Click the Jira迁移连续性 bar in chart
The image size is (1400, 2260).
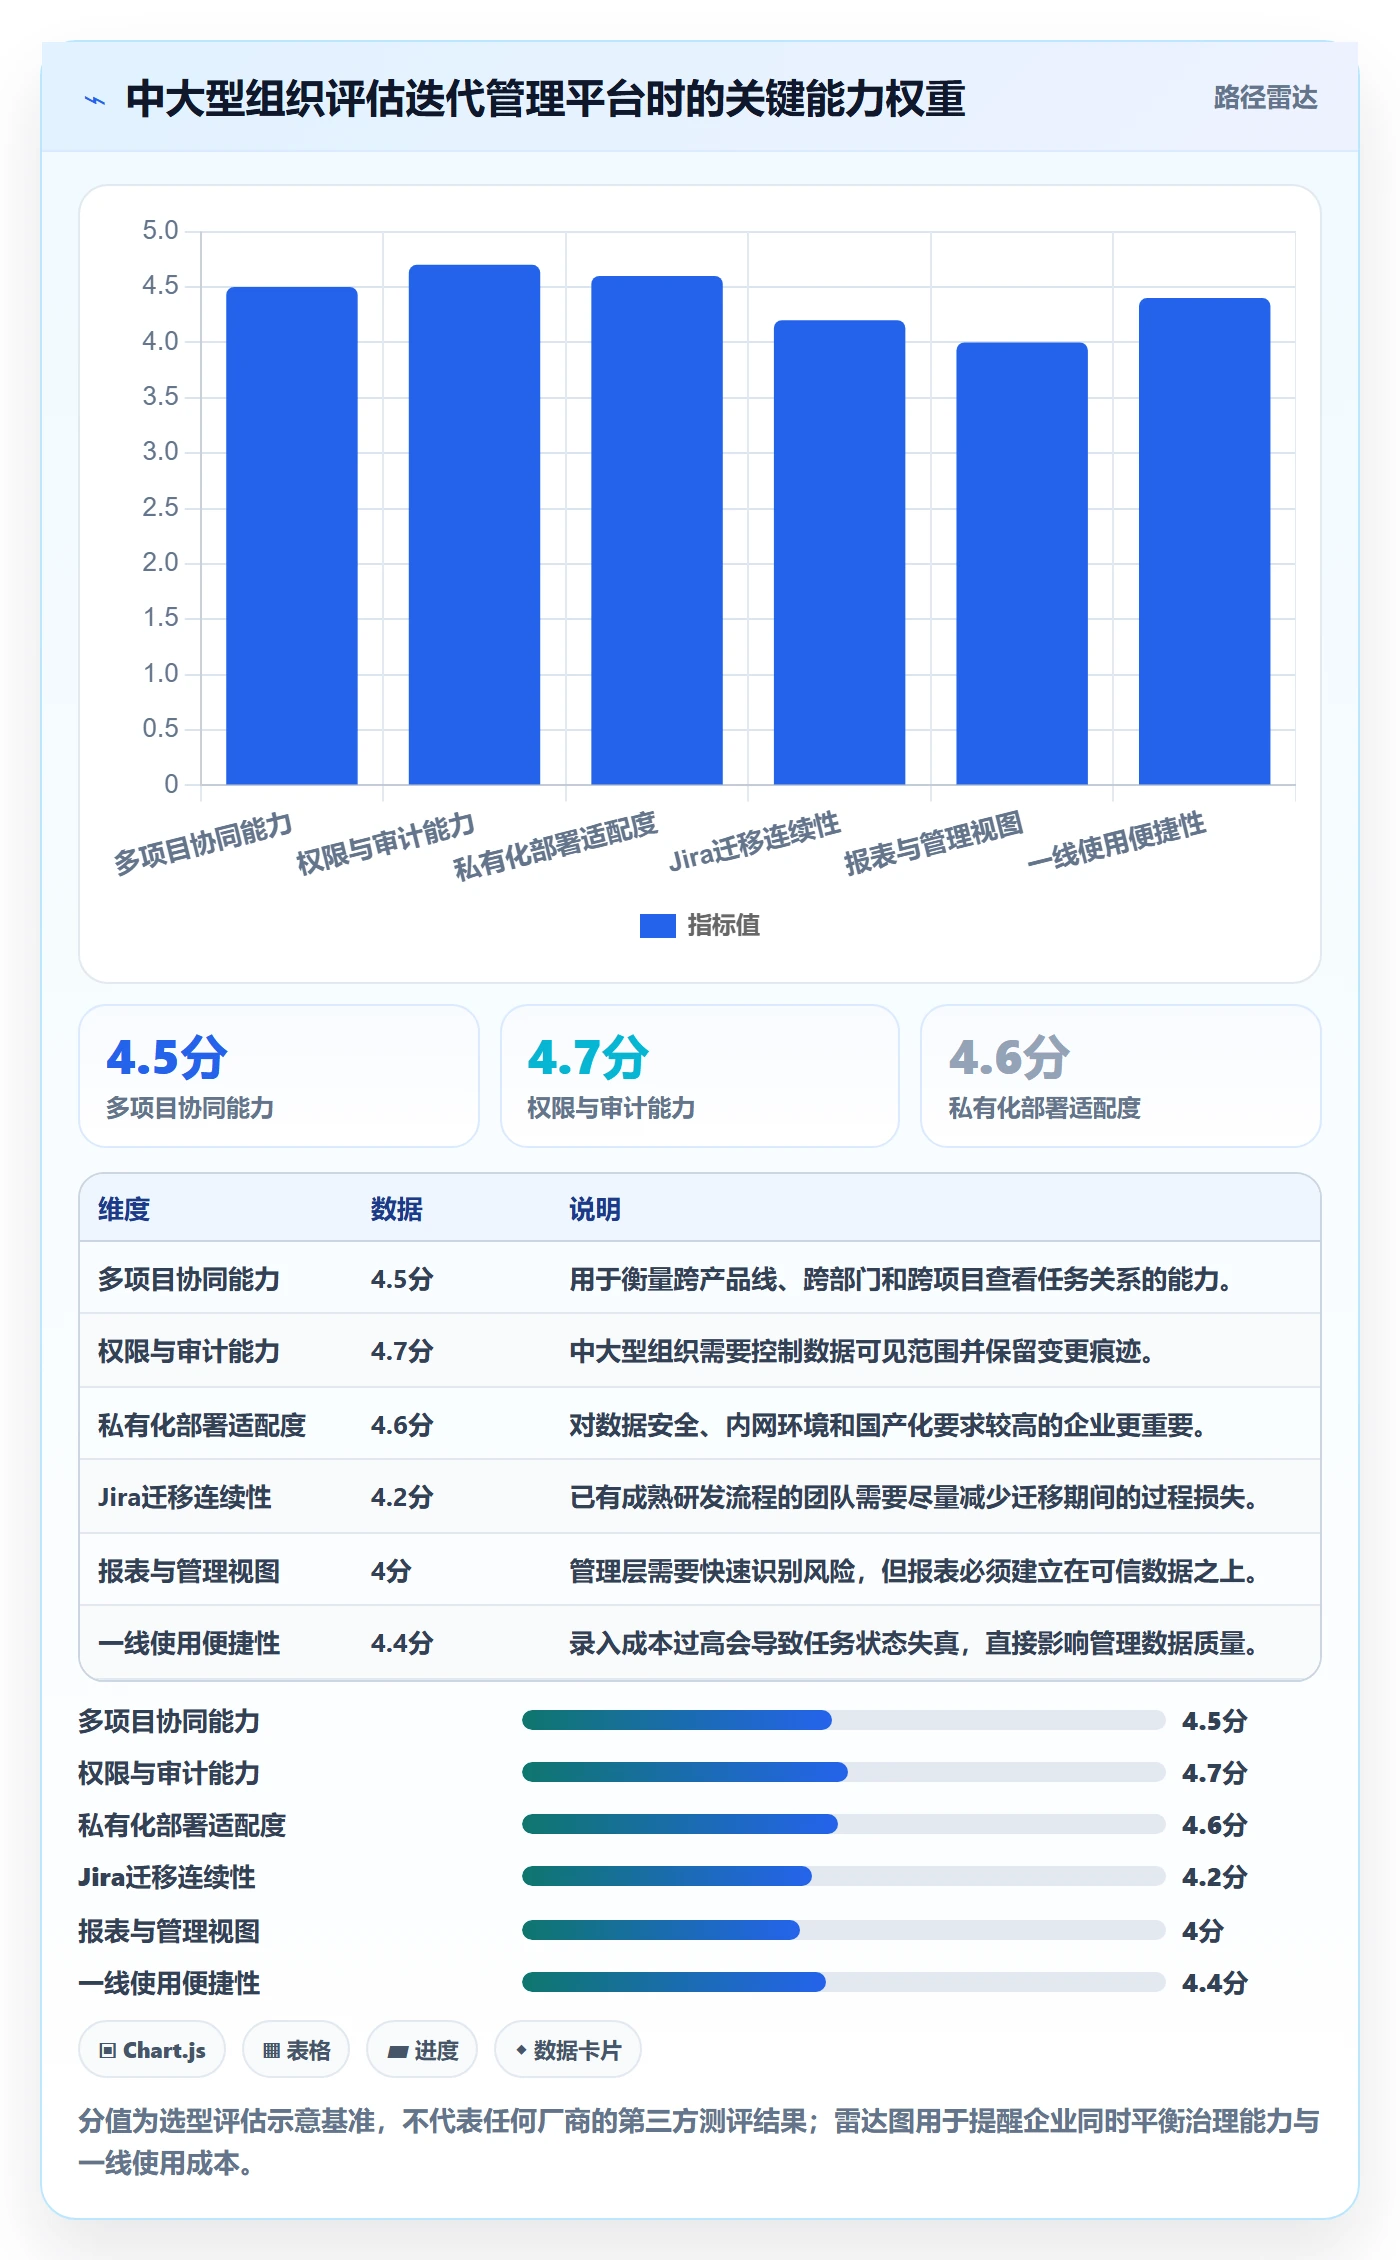tap(839, 552)
